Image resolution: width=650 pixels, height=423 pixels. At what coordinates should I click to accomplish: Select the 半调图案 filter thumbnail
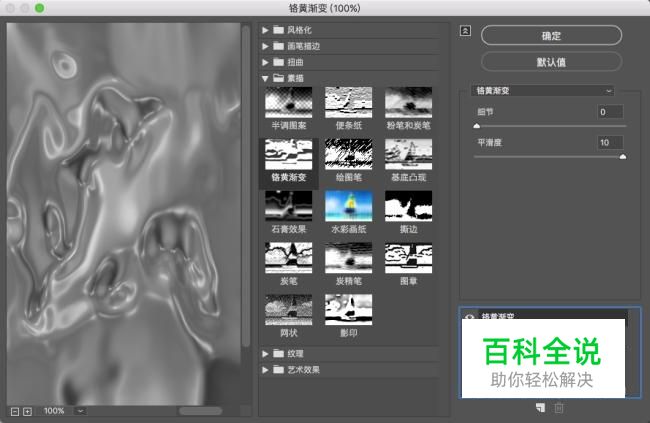pos(289,102)
